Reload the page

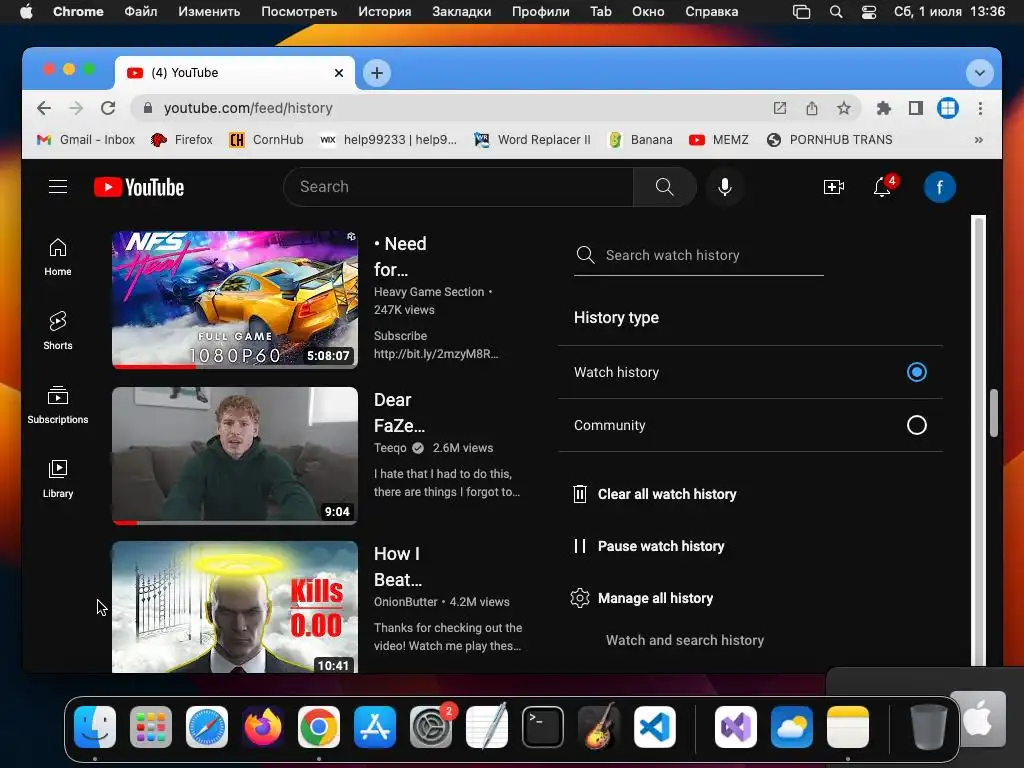pos(108,108)
